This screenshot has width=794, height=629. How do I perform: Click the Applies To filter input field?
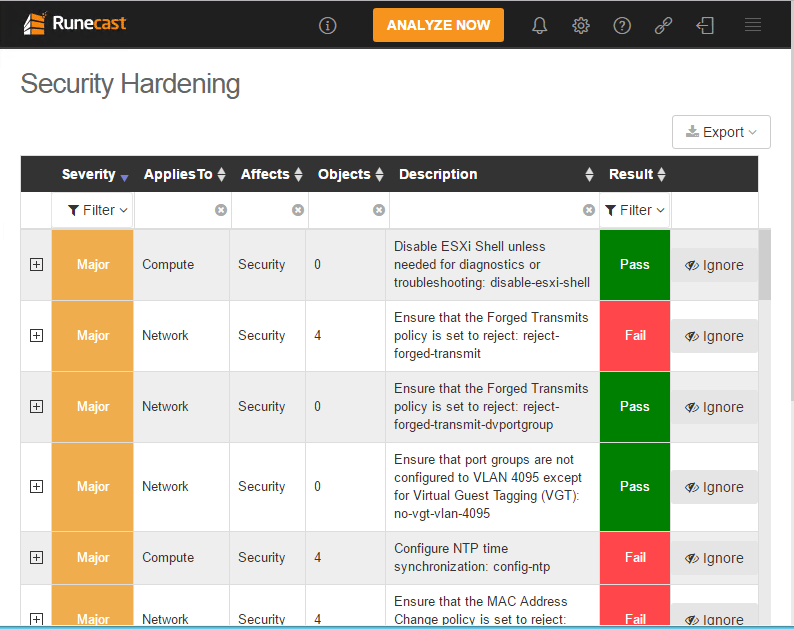(174, 210)
